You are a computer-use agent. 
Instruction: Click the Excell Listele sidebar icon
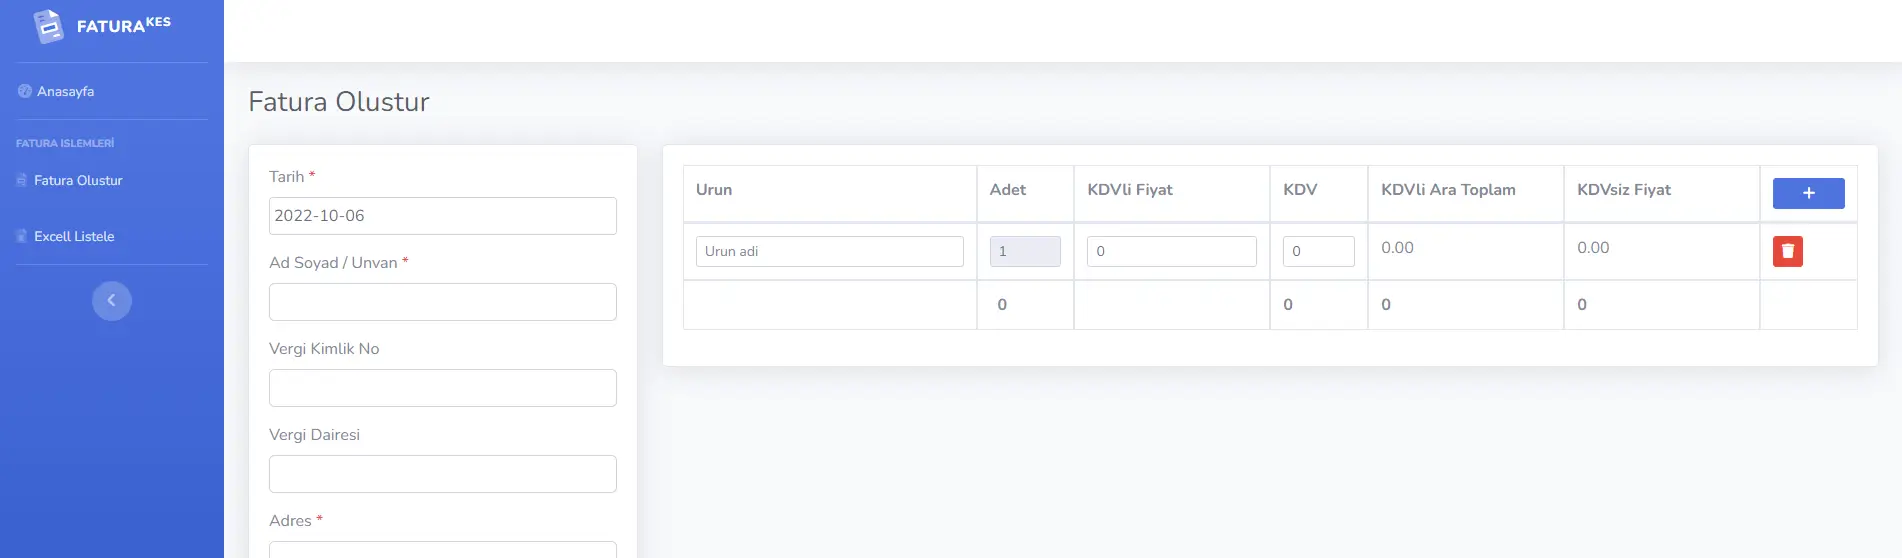point(22,236)
